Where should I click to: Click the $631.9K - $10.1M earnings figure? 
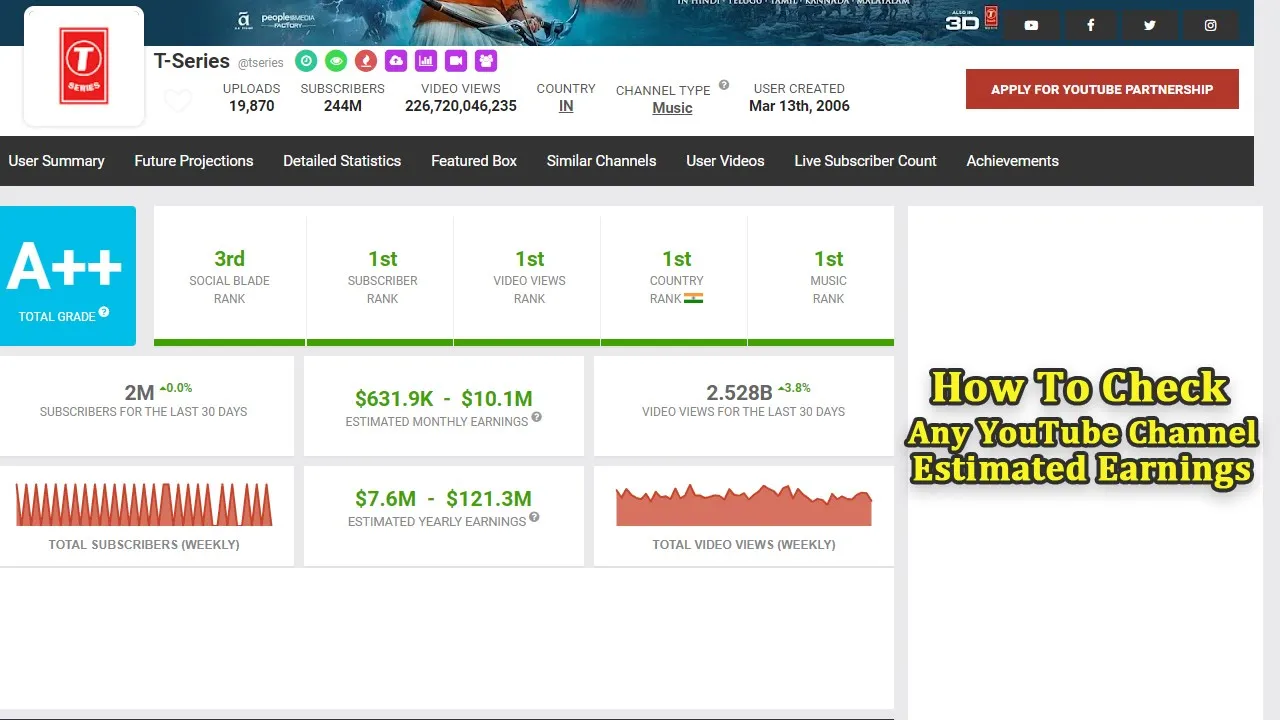pyautogui.click(x=444, y=399)
